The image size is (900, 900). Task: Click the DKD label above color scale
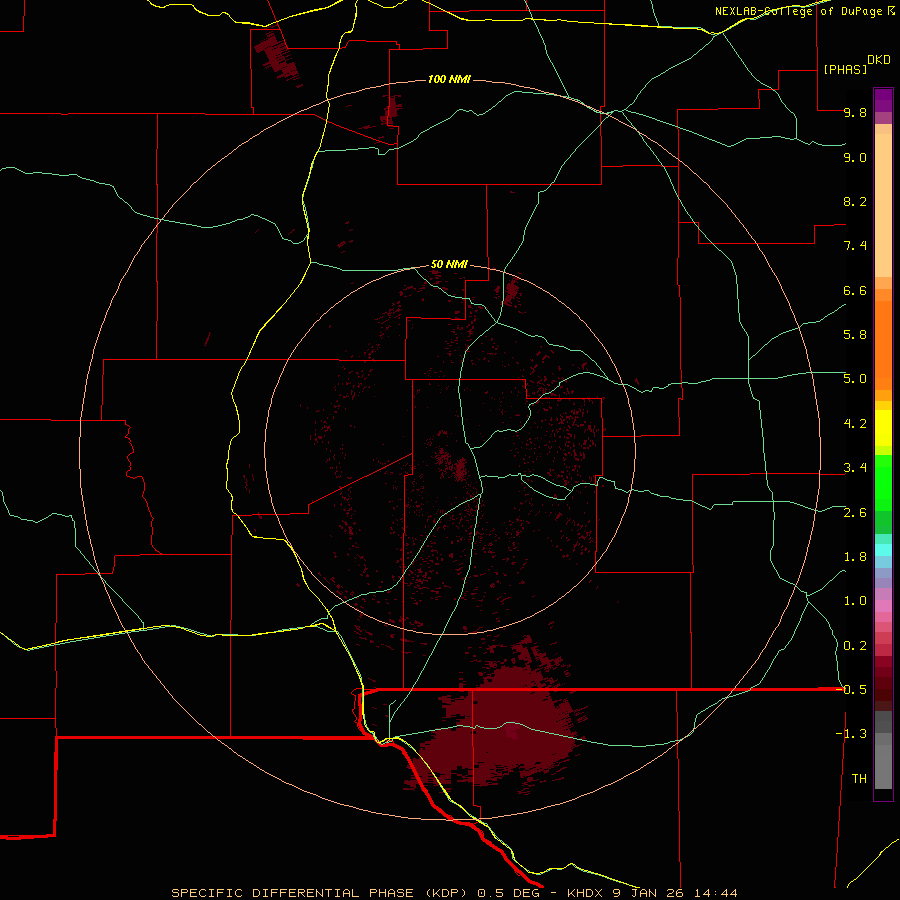pyautogui.click(x=879, y=60)
